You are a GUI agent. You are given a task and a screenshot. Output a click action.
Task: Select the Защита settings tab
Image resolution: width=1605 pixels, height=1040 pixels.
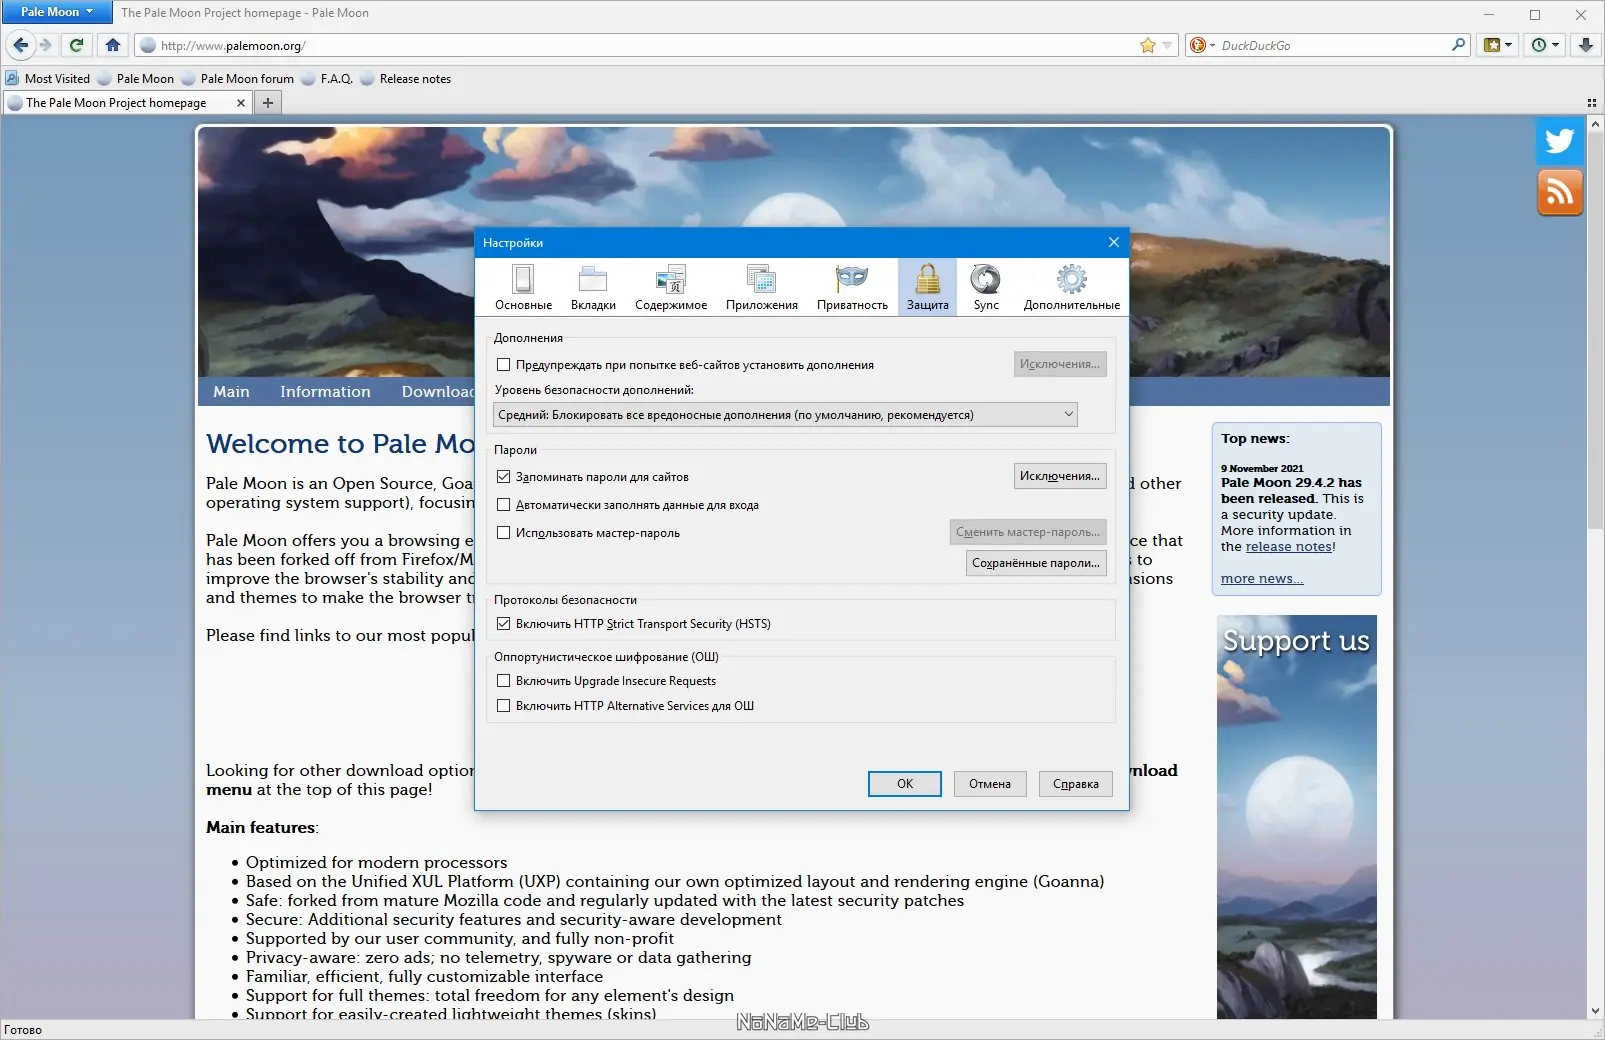tap(928, 287)
